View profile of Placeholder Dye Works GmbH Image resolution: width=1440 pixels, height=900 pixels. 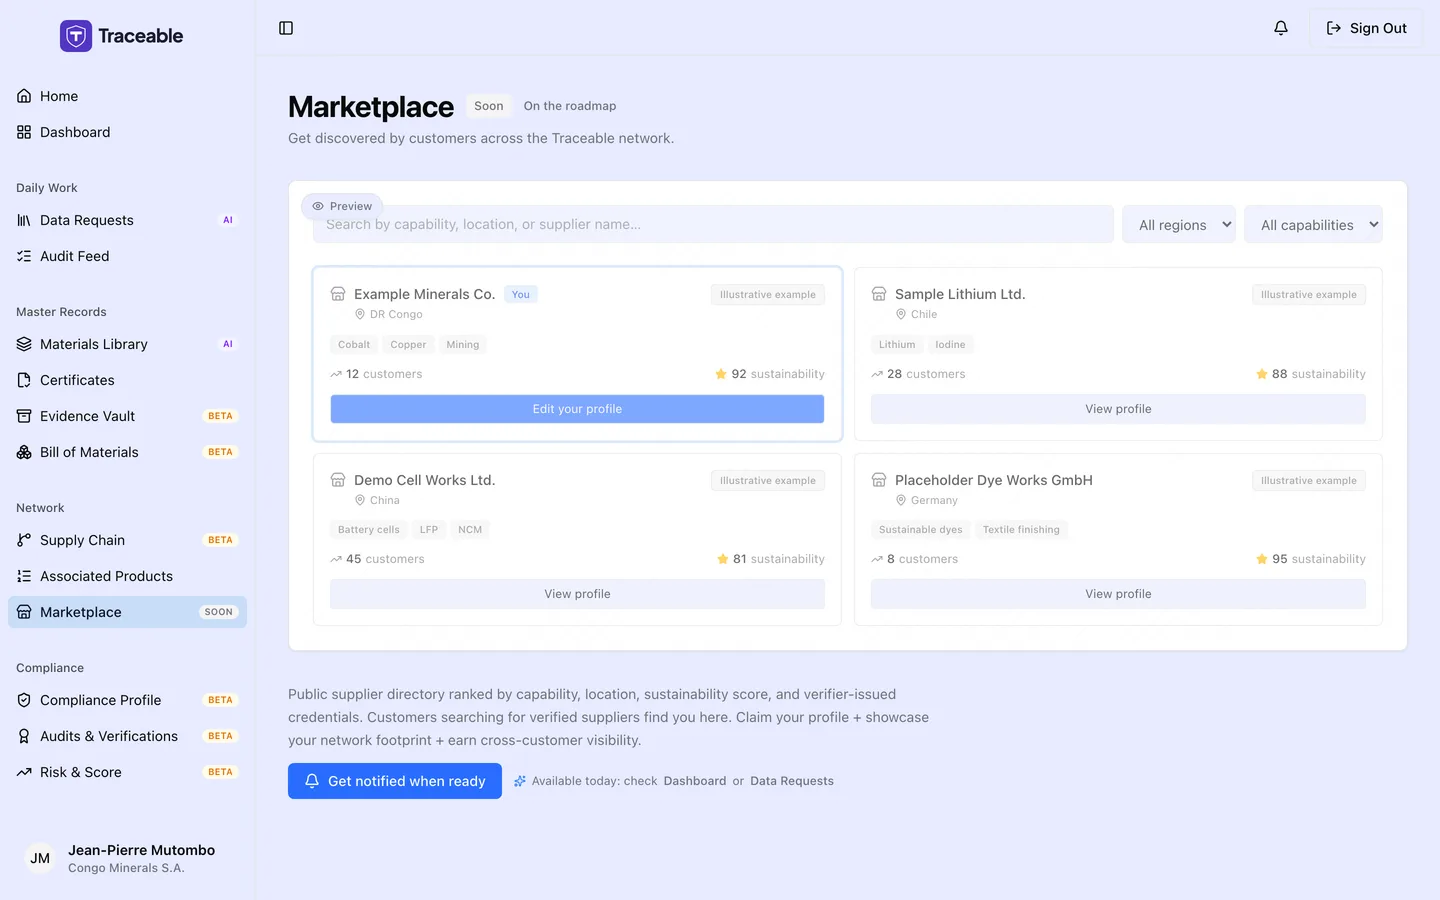click(1118, 594)
